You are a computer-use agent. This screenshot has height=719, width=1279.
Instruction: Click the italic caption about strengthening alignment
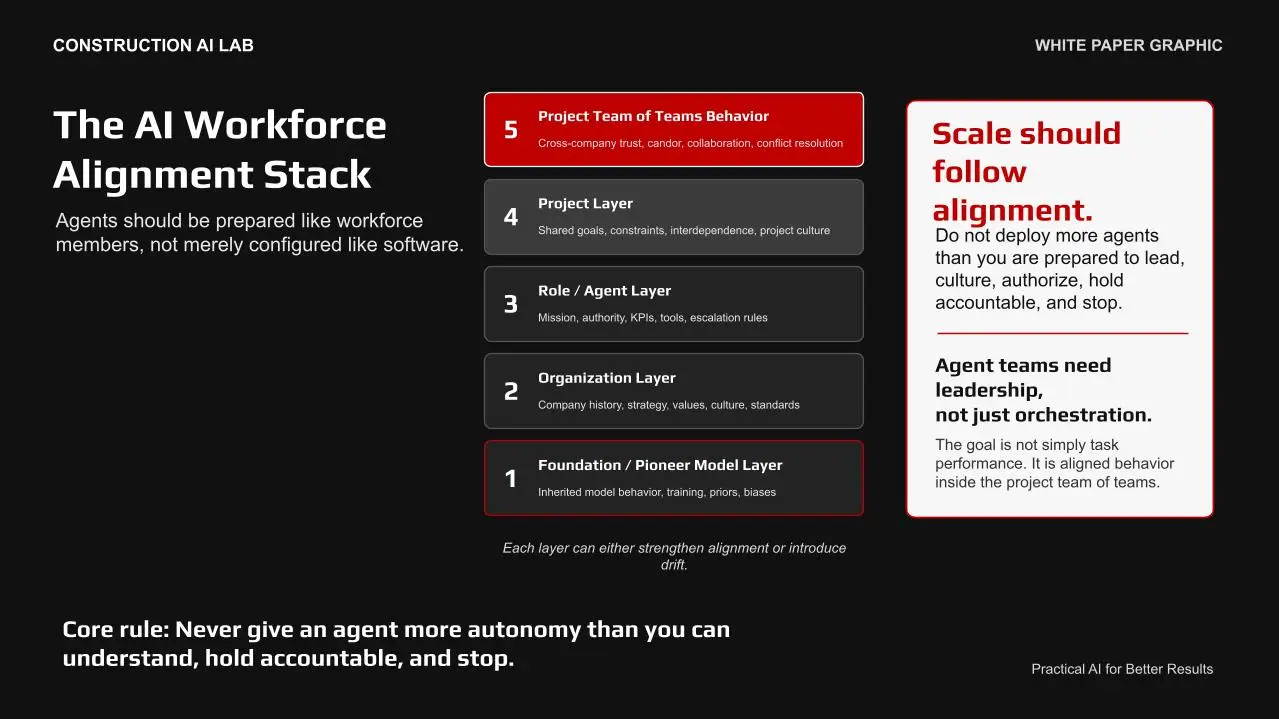[674, 556]
